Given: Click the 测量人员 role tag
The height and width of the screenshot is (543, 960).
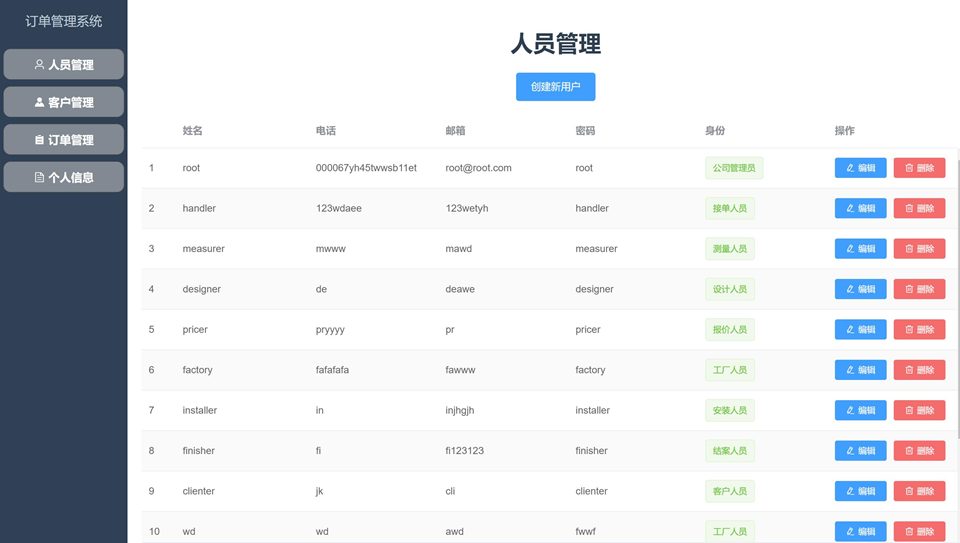Looking at the screenshot, I should (729, 249).
